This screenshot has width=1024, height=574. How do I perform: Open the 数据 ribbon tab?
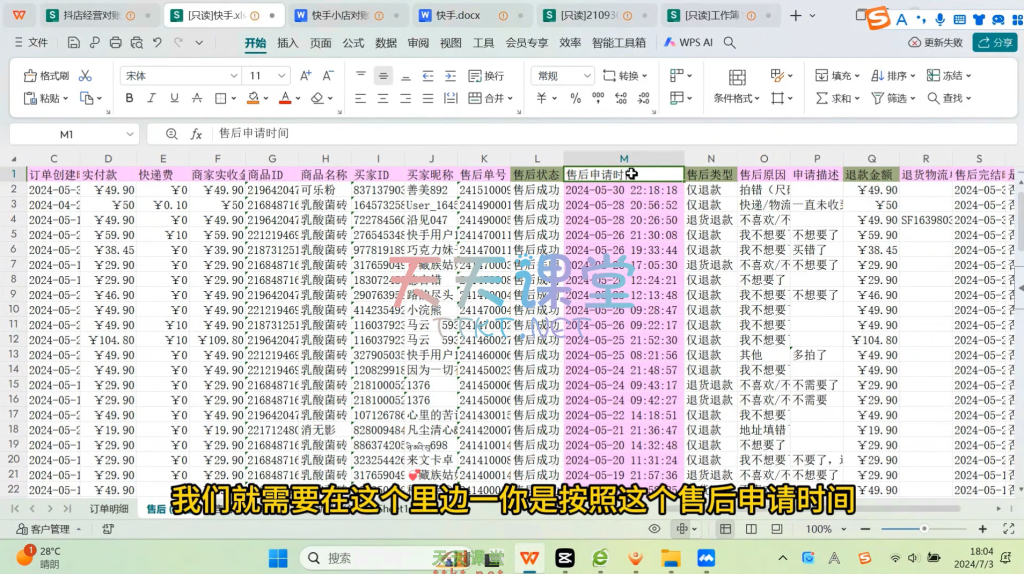386,43
